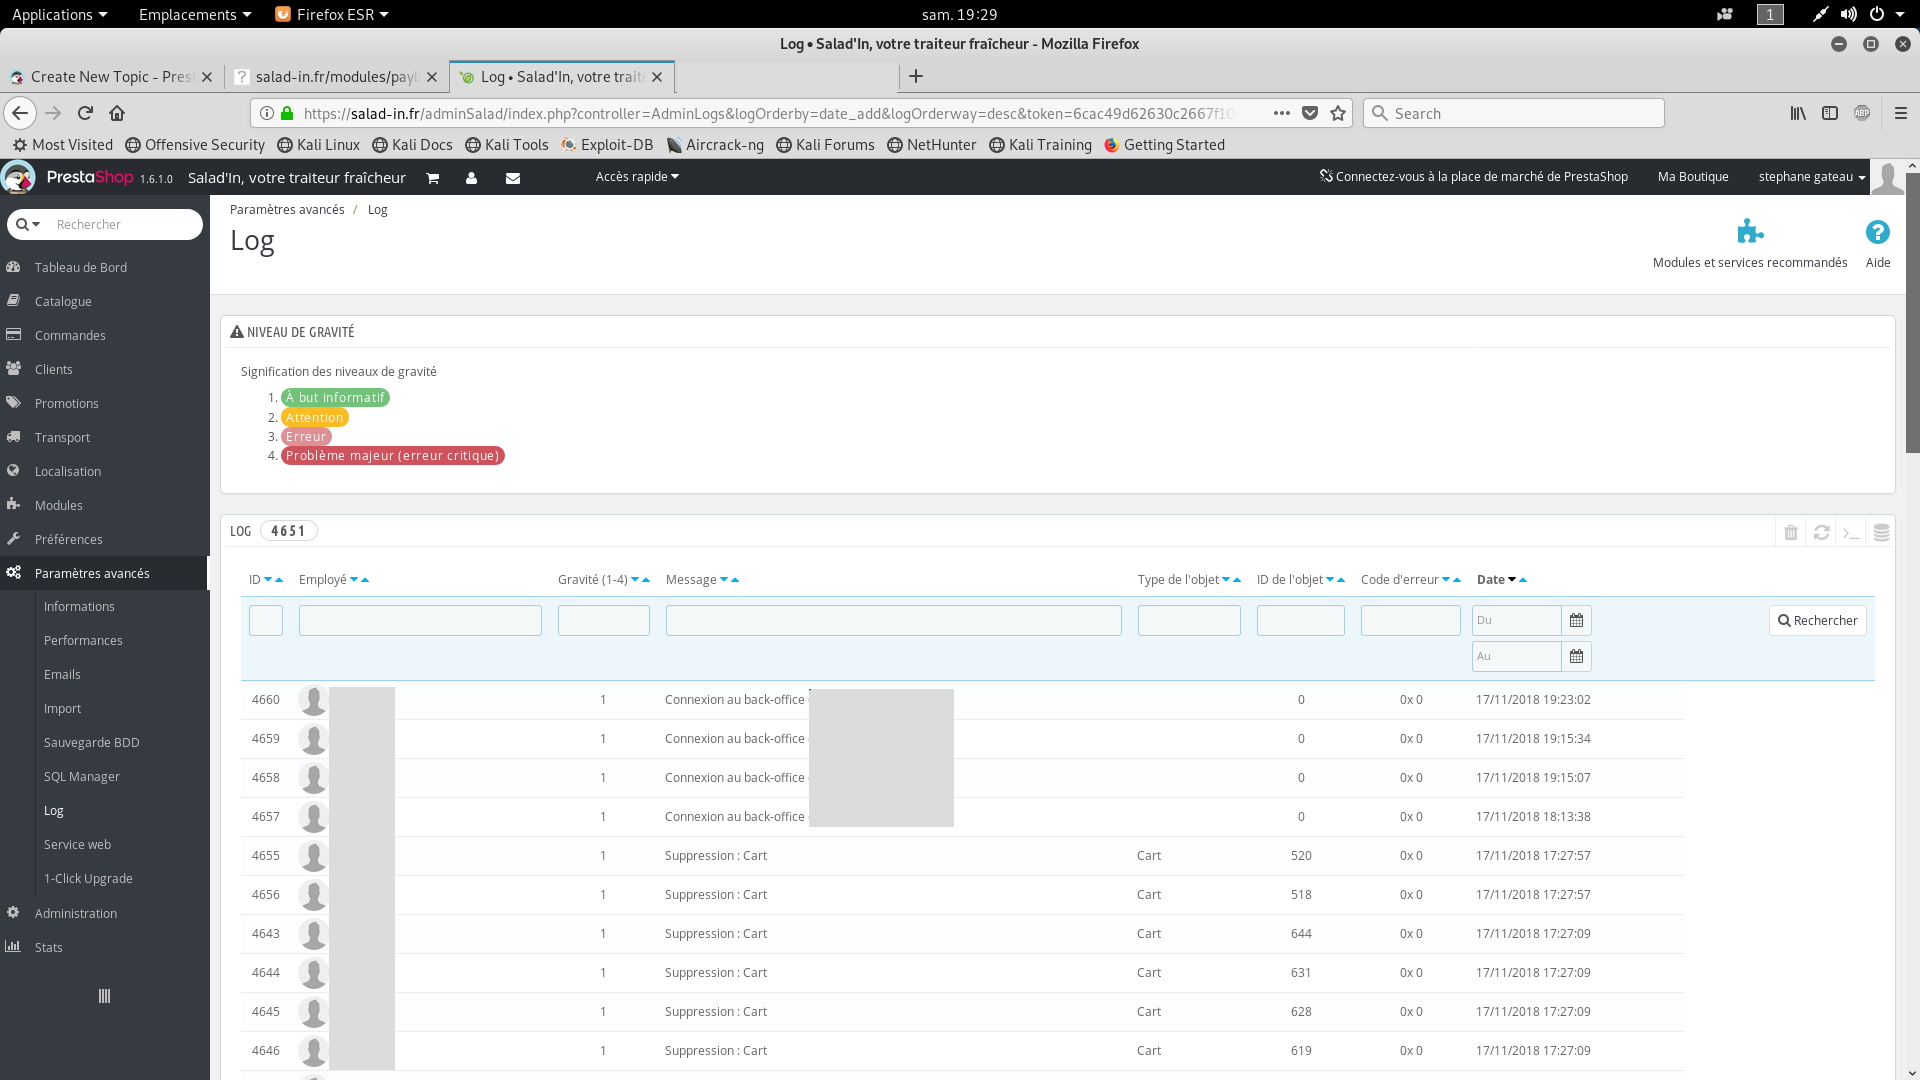Image resolution: width=1920 pixels, height=1080 pixels.
Task: Open Modules et services recommandés
Action: [1749, 233]
